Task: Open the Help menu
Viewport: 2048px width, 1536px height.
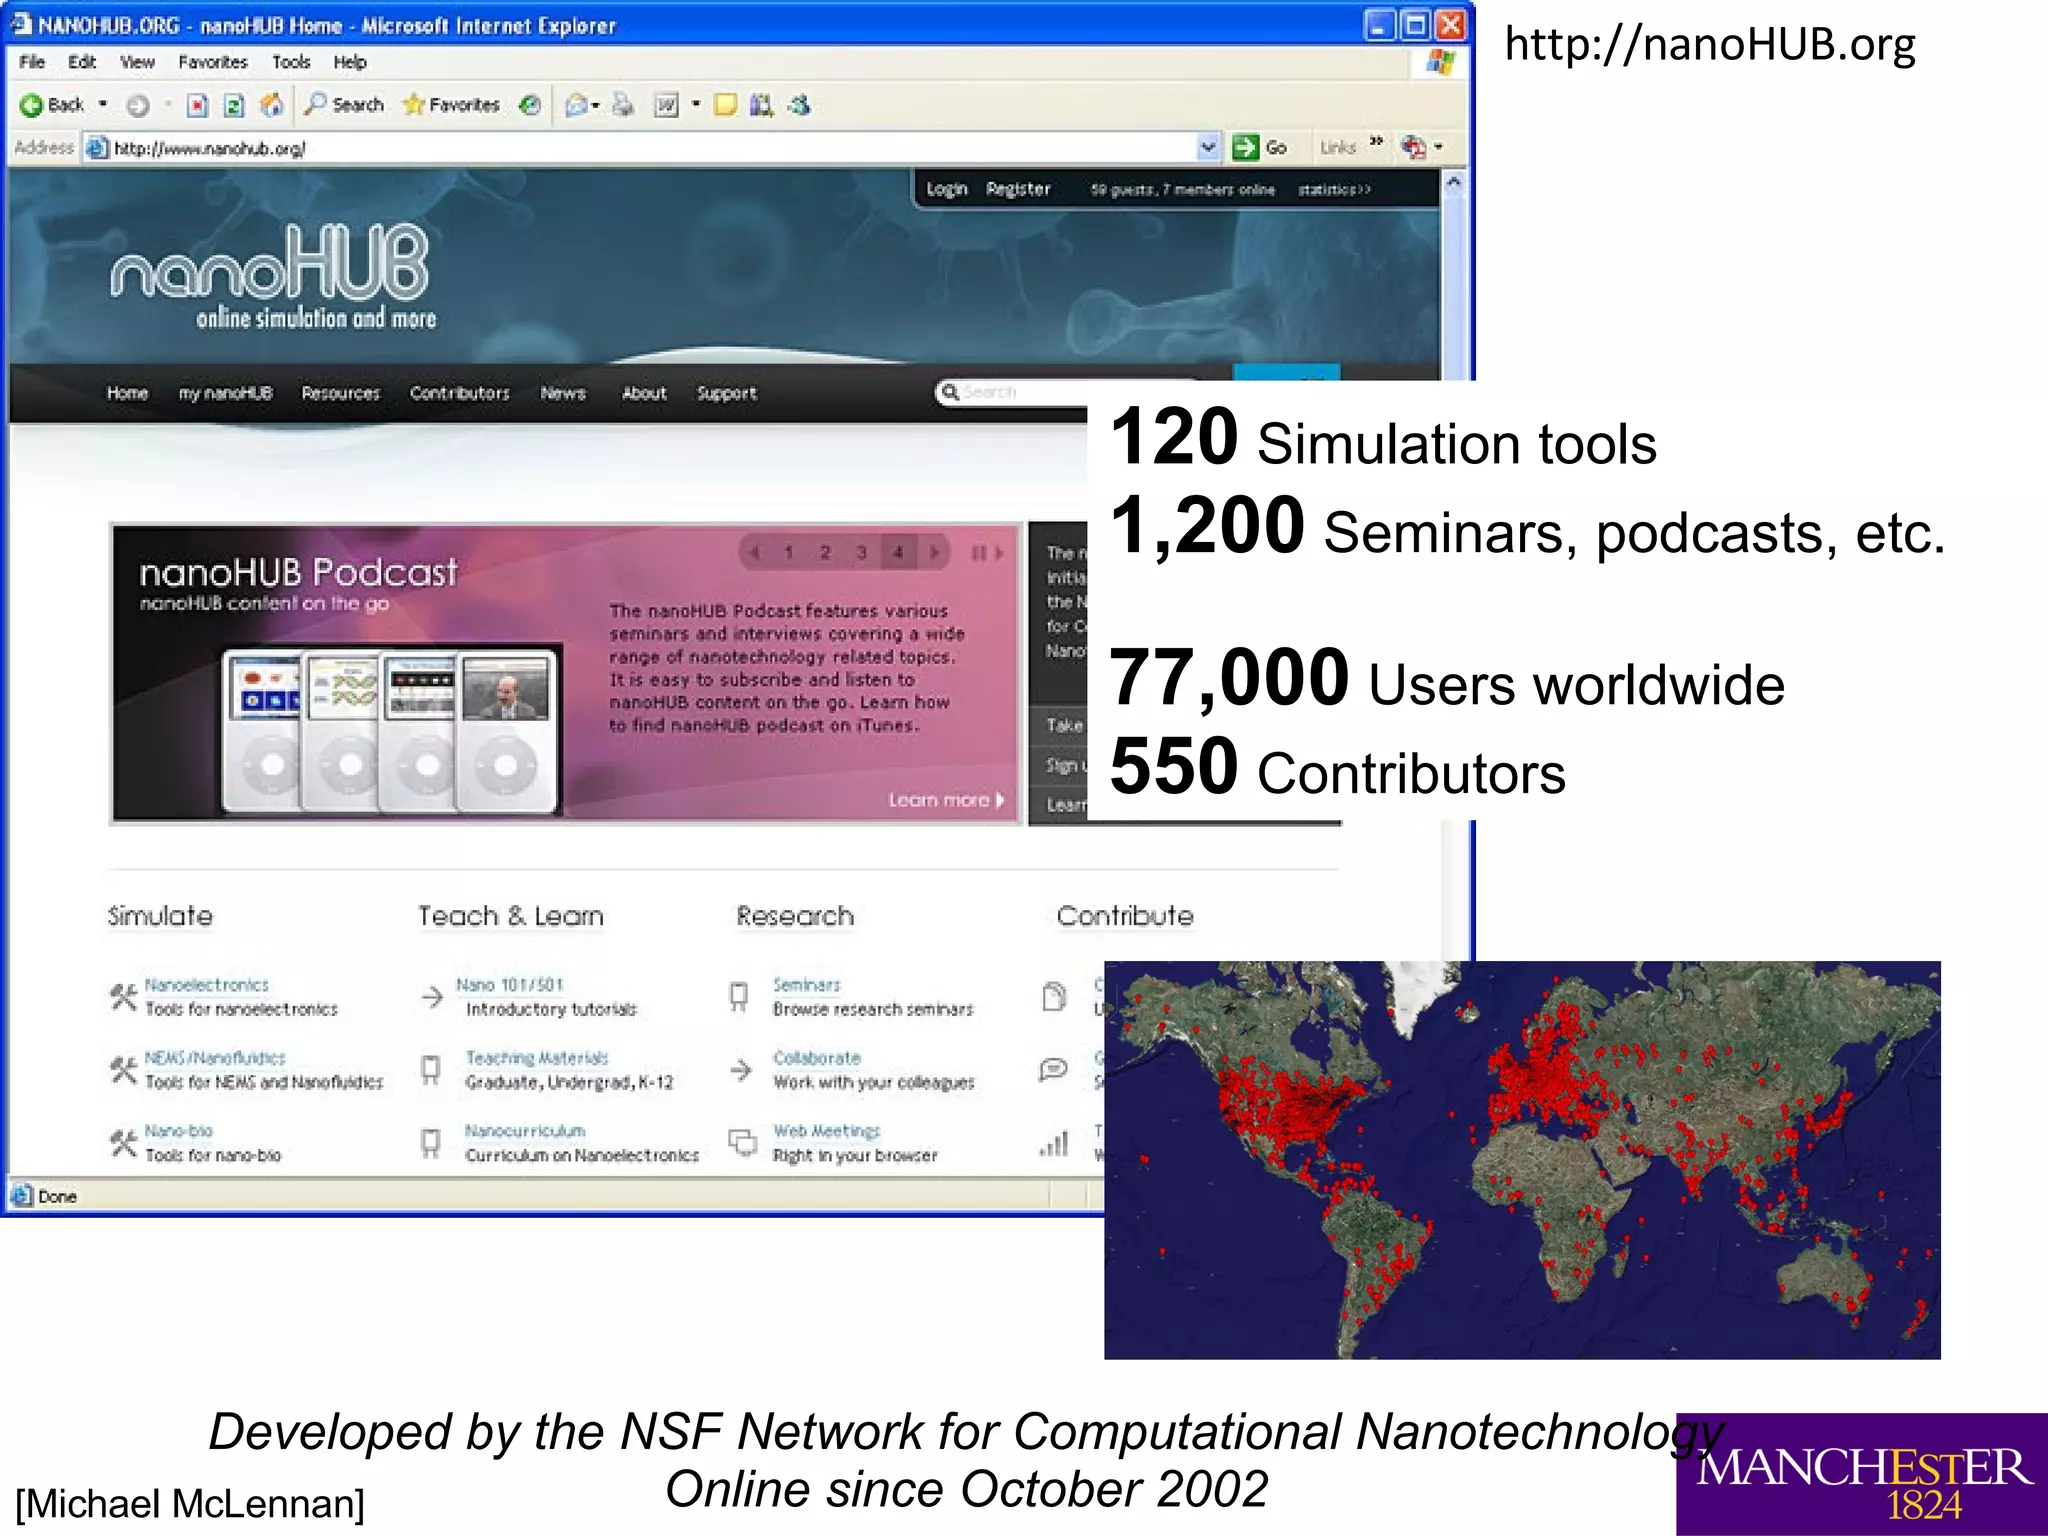Action: point(350,62)
